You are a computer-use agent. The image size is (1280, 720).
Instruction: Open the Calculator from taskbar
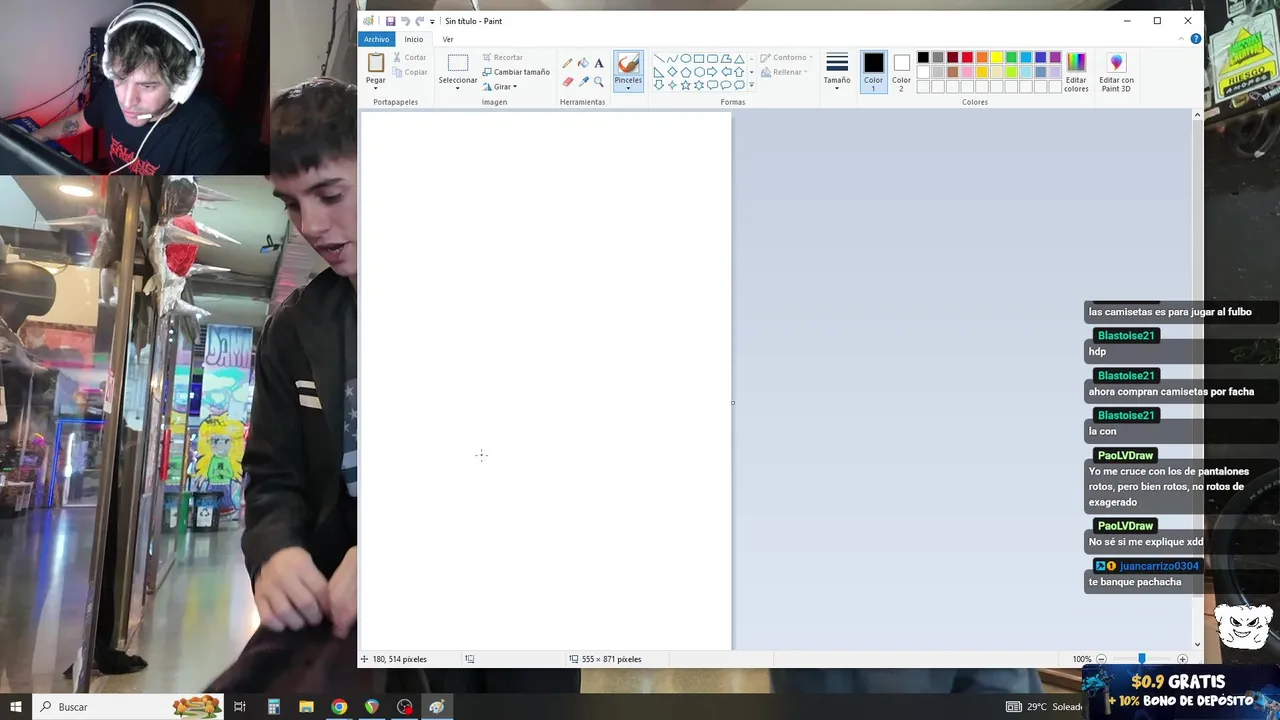click(x=273, y=707)
